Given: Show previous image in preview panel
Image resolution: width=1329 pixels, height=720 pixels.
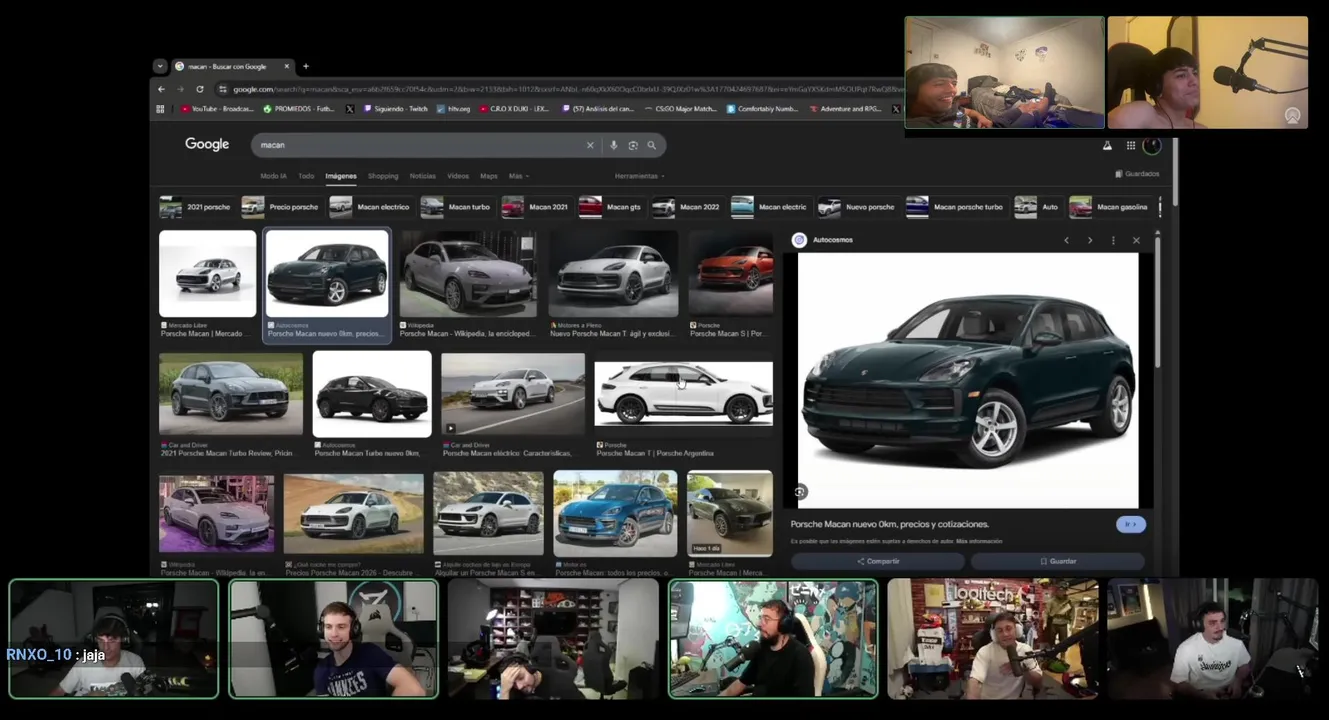Looking at the screenshot, I should click(x=1066, y=240).
